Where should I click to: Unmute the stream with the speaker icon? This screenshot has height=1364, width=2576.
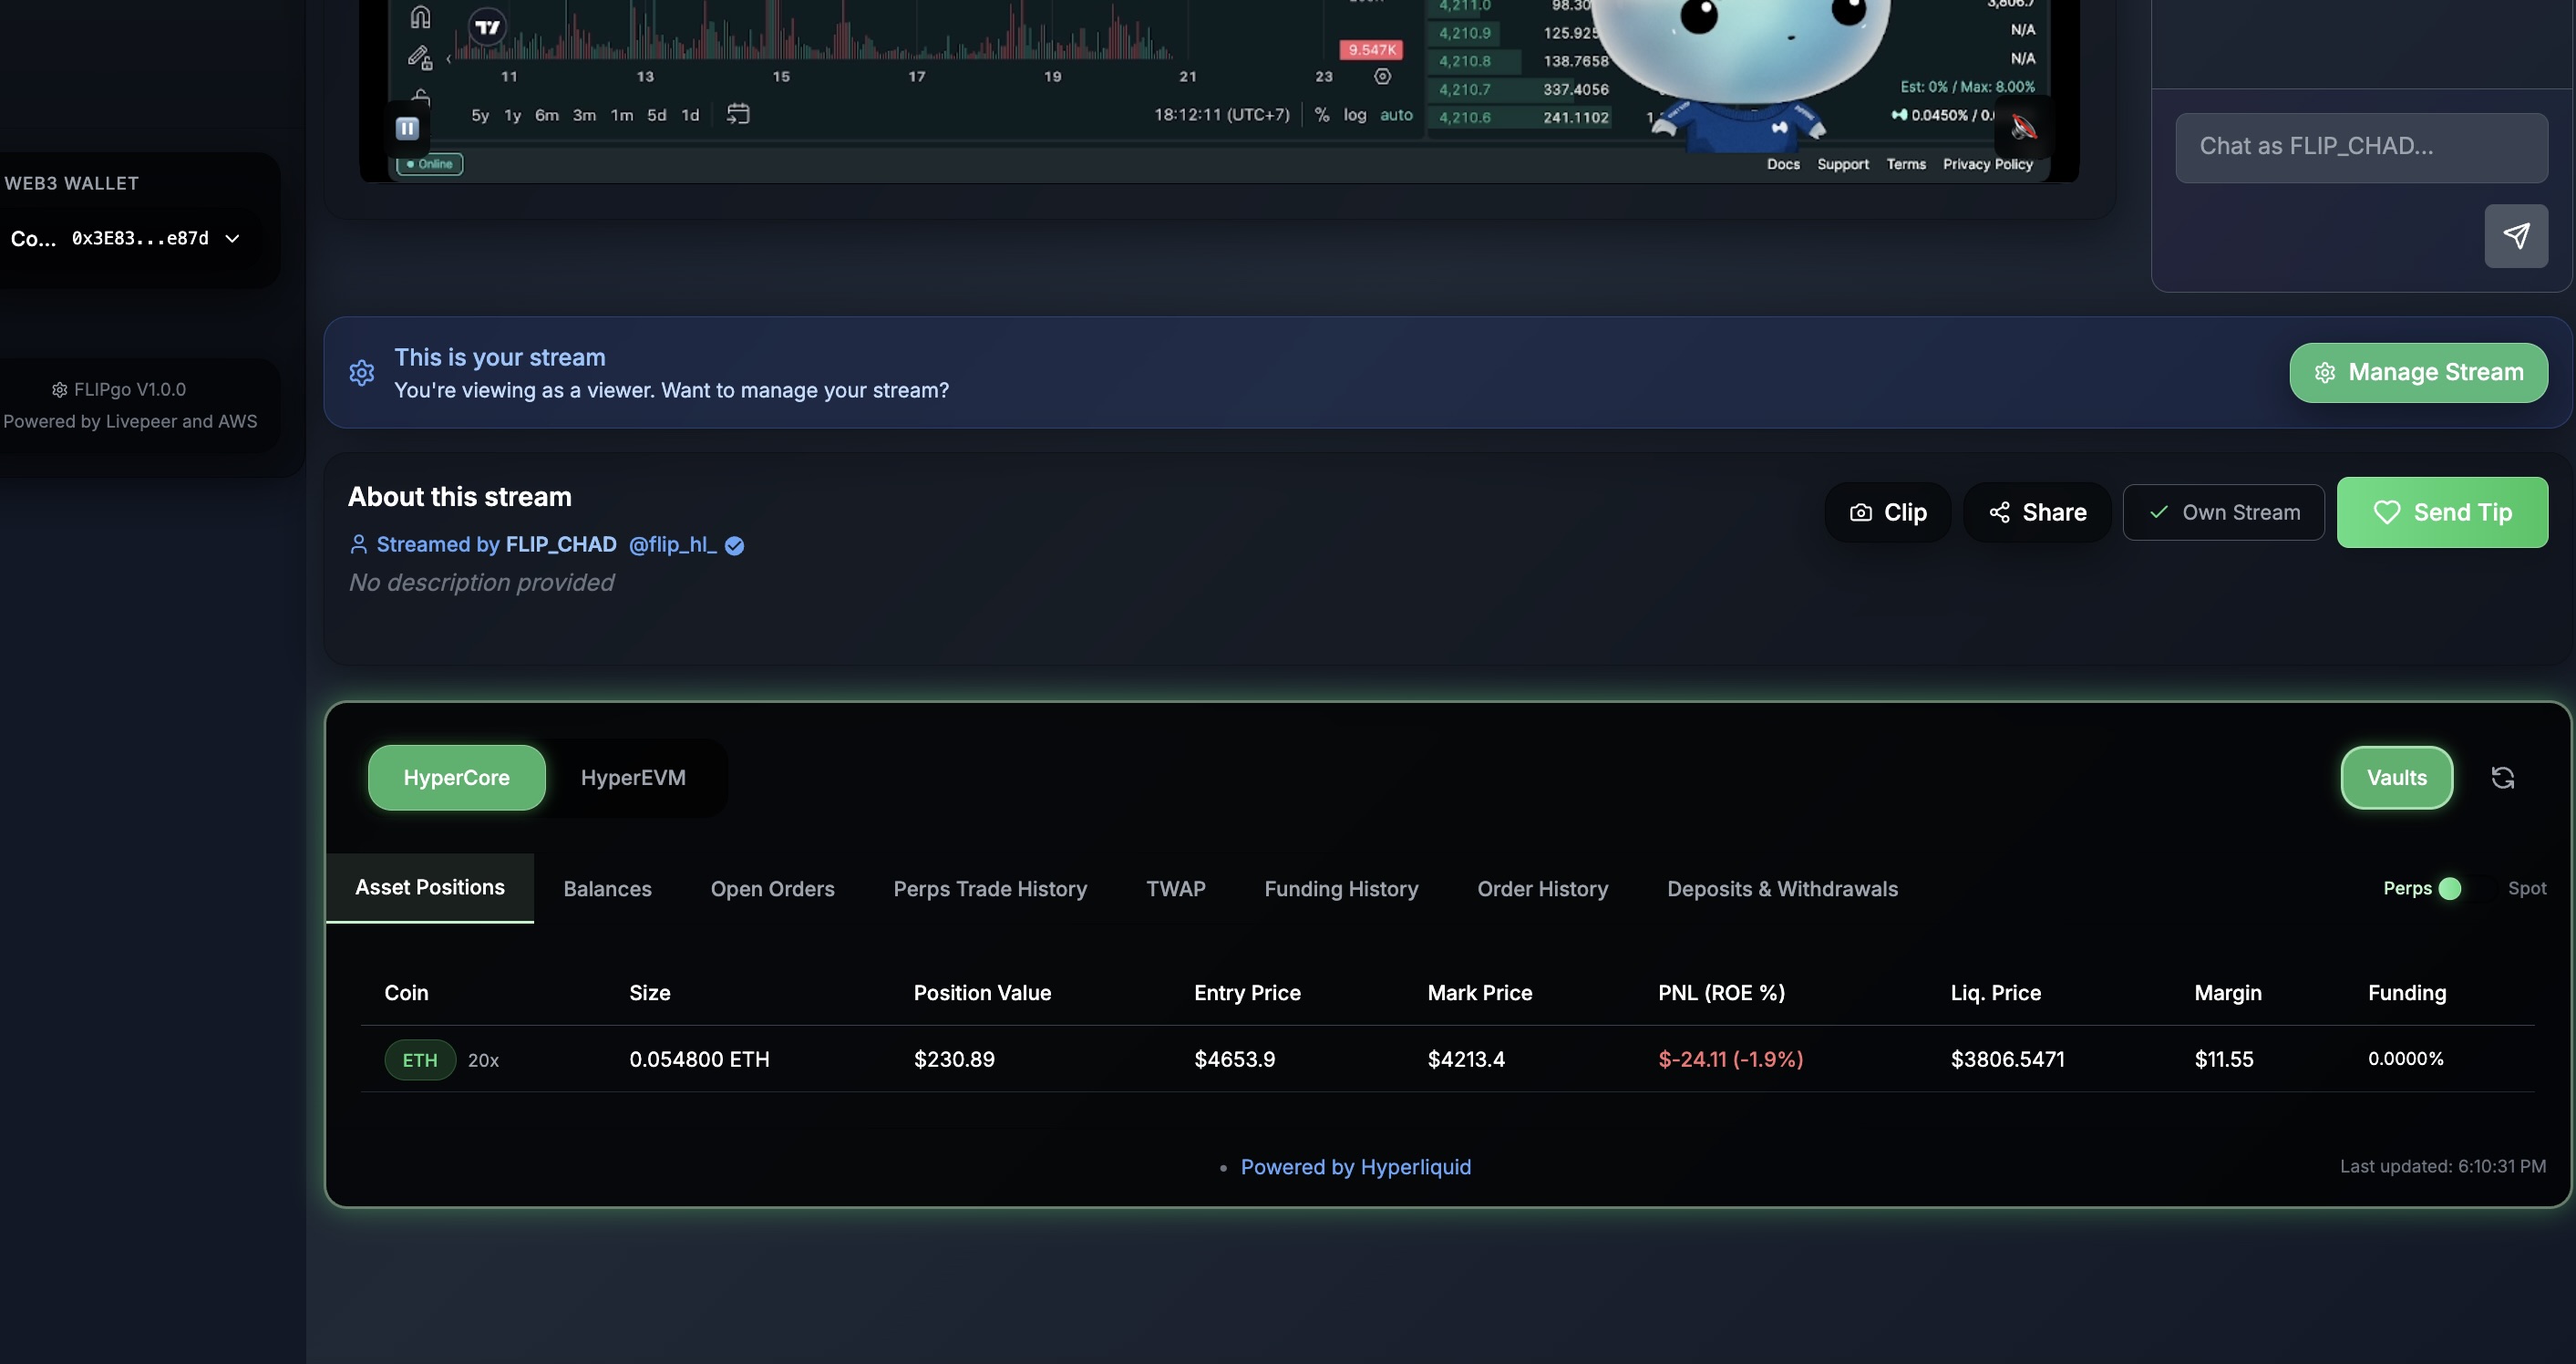[2023, 127]
